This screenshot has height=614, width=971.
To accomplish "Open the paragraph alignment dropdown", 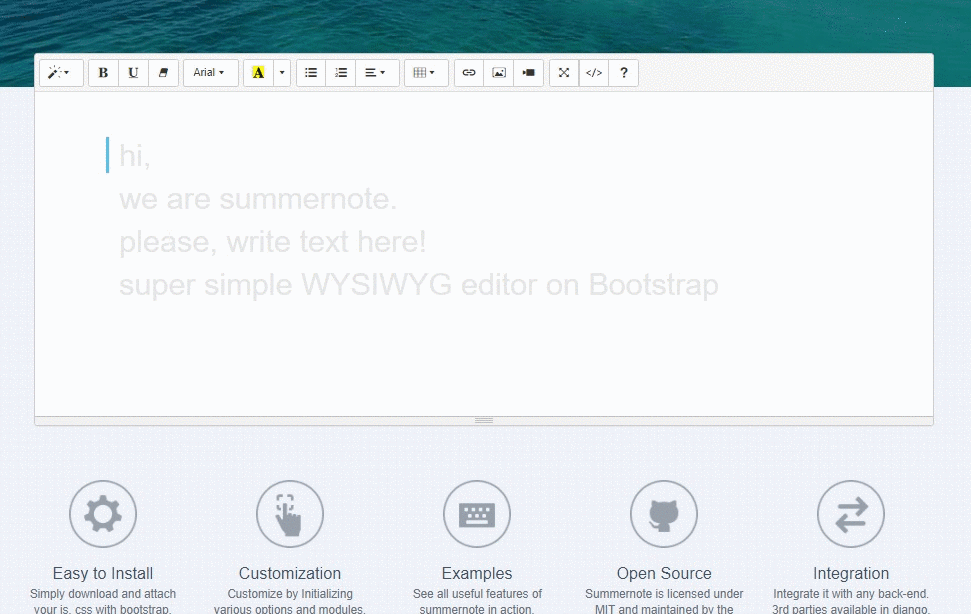I will click(376, 72).
